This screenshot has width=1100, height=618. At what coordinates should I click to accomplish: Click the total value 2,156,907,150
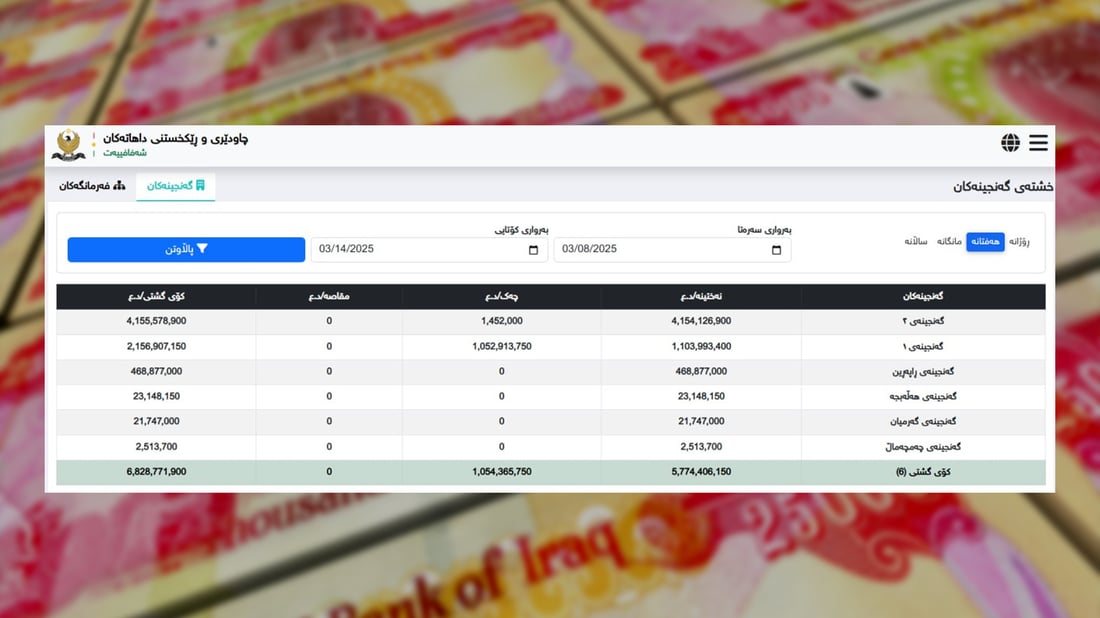[x=156, y=346]
